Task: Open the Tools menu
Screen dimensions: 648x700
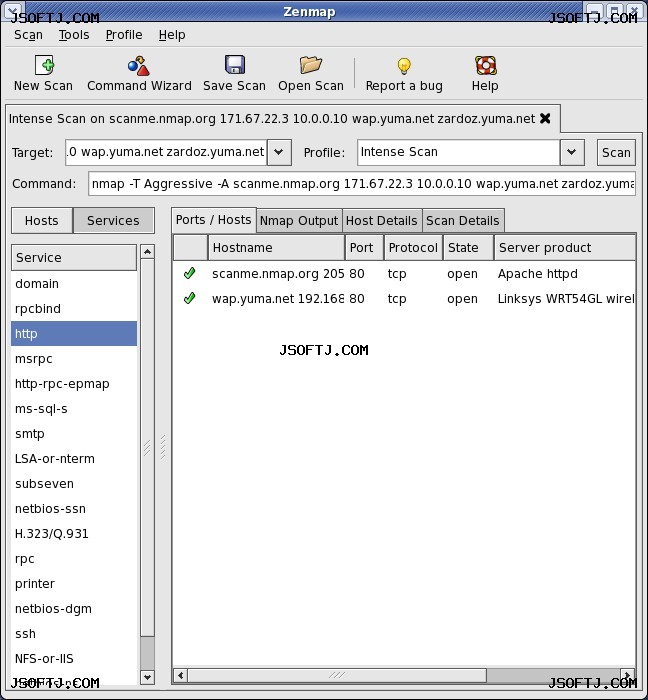Action: point(74,35)
